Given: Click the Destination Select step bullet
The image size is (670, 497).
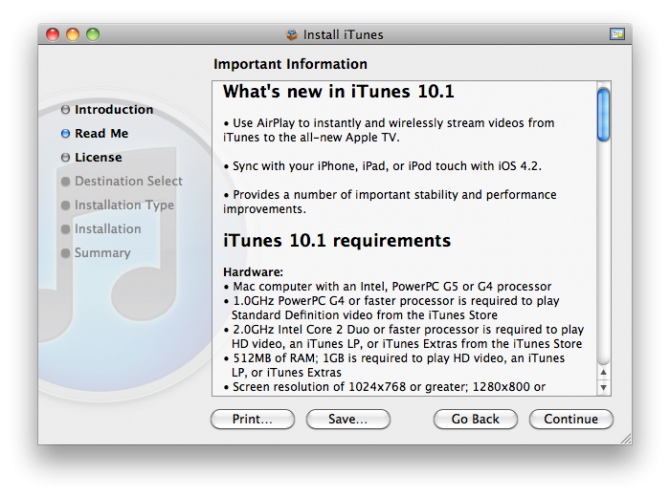Looking at the screenshot, I should click(x=65, y=182).
